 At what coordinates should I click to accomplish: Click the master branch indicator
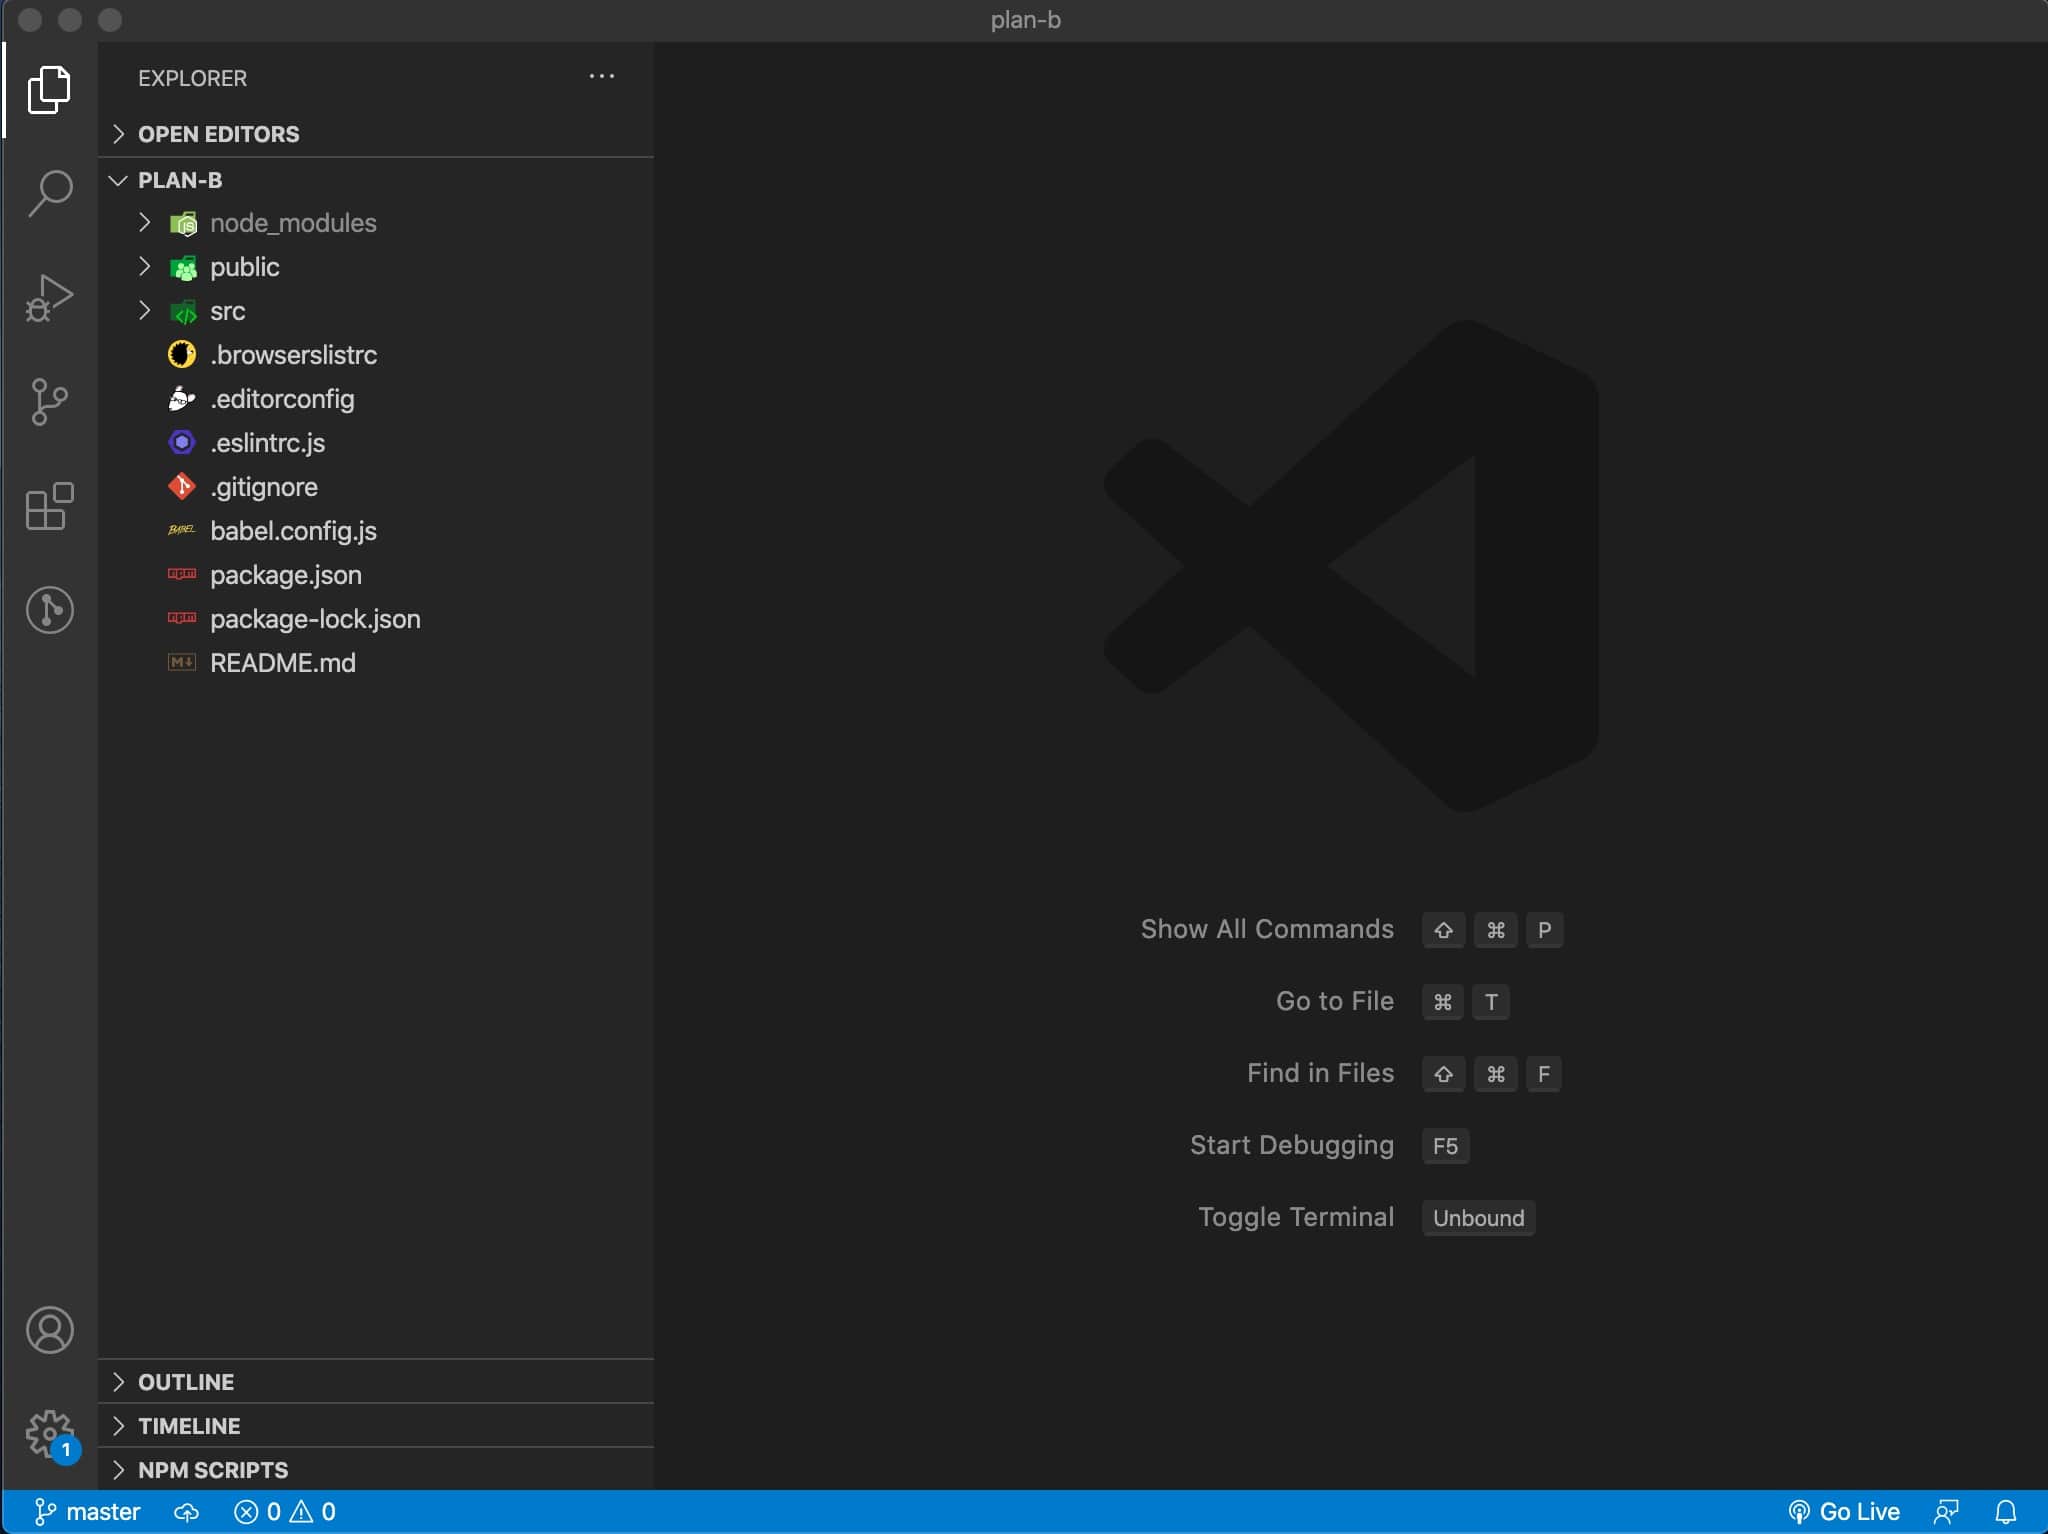[88, 1511]
